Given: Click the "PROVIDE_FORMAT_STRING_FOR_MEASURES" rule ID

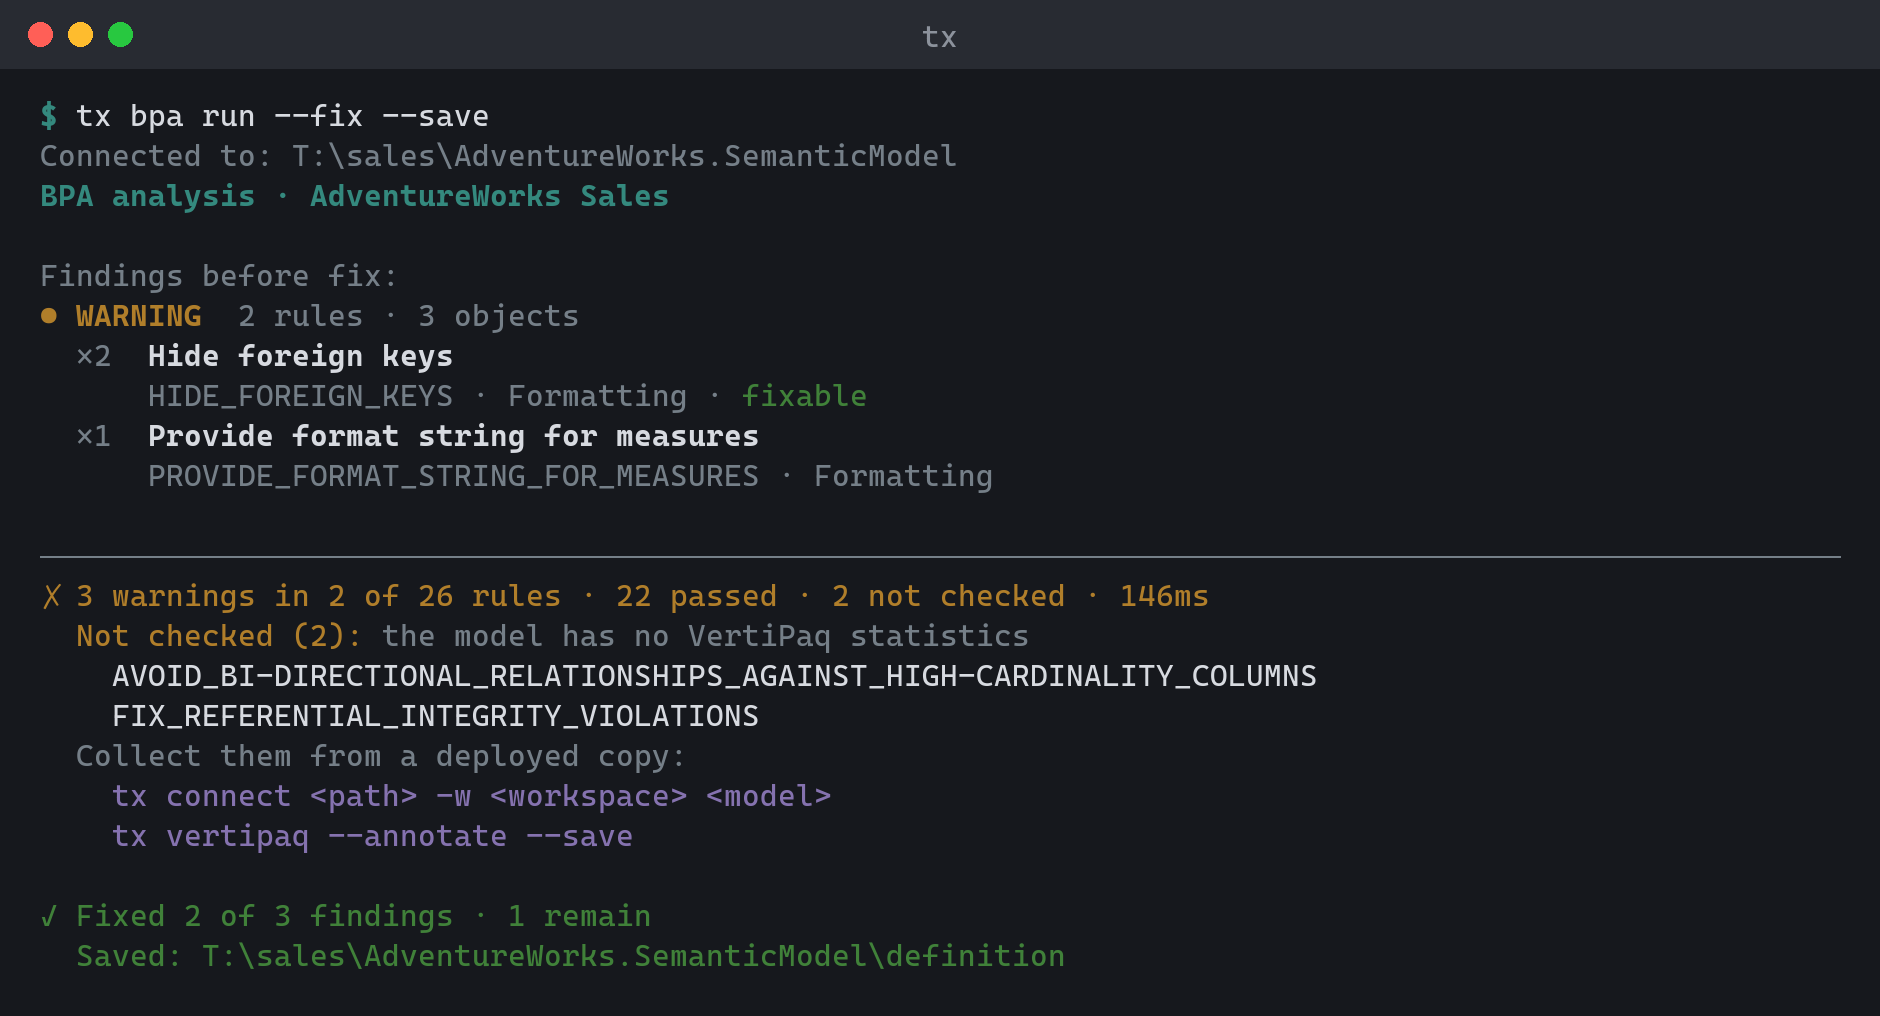Looking at the screenshot, I should 453,476.
